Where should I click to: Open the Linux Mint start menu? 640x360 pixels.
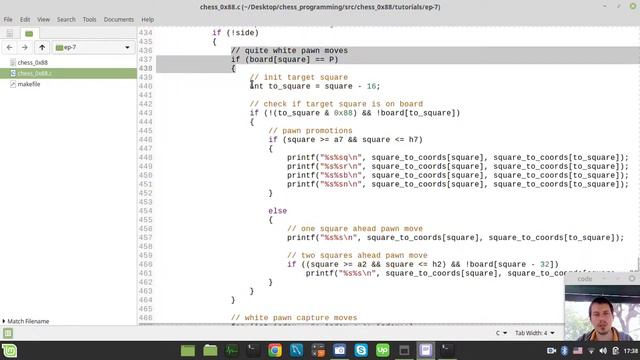9,351
